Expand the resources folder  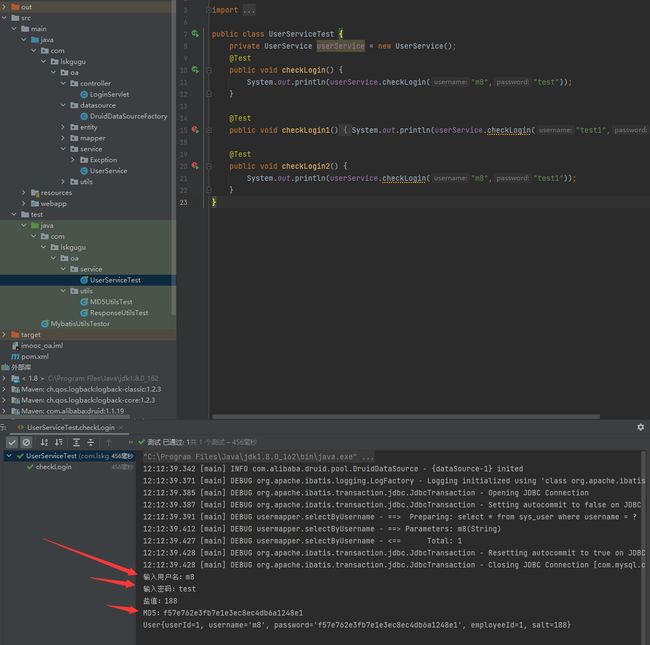pos(24,192)
